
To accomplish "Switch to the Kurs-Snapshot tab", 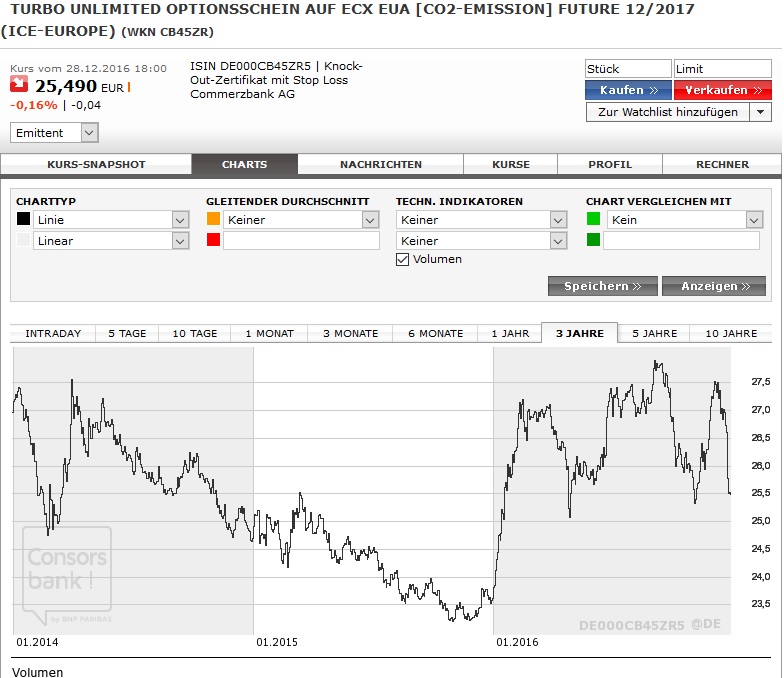I will [96, 164].
